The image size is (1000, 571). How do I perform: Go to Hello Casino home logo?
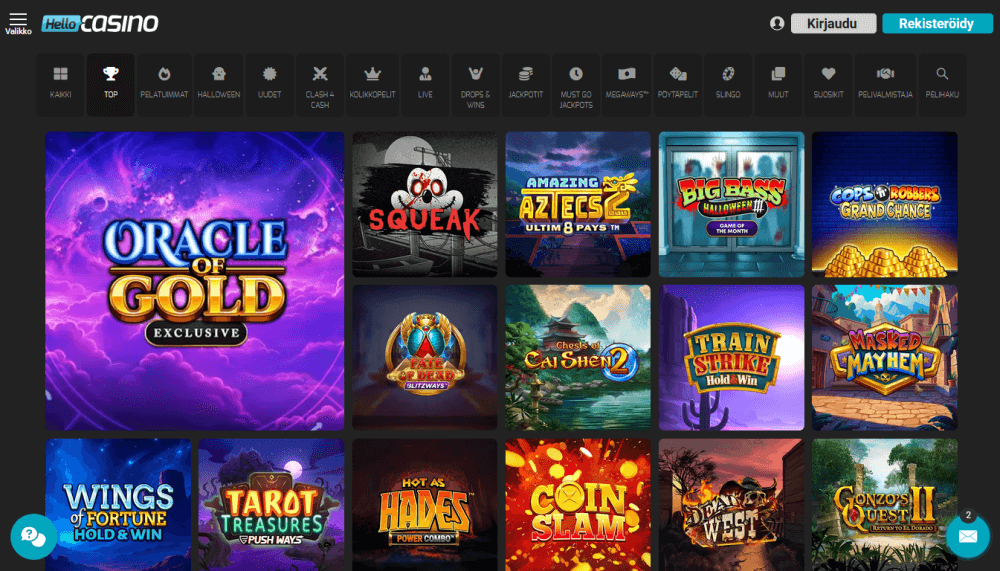tap(100, 23)
